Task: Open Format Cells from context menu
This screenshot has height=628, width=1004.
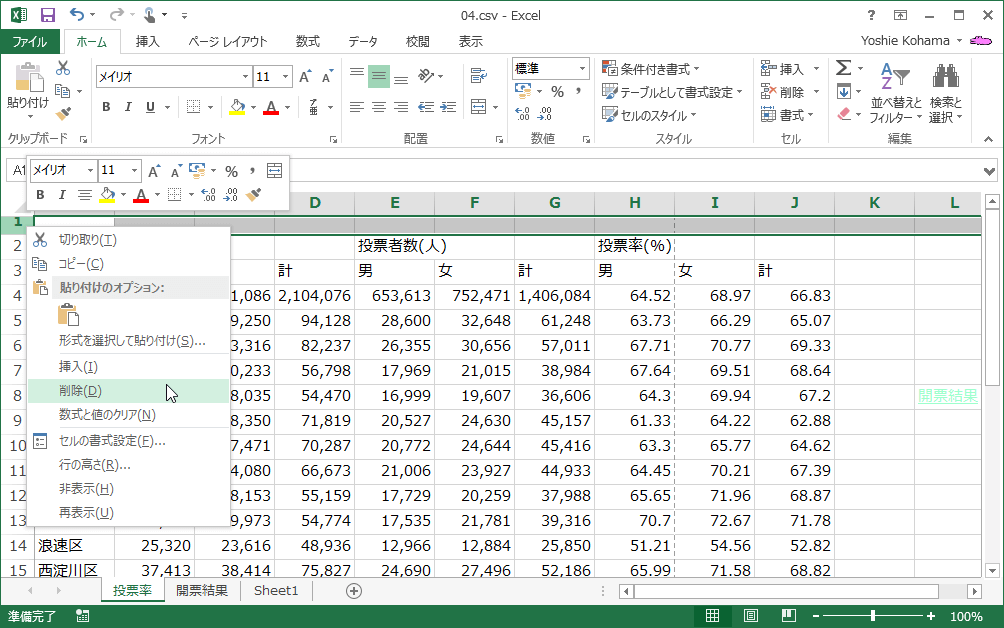Action: [128, 441]
